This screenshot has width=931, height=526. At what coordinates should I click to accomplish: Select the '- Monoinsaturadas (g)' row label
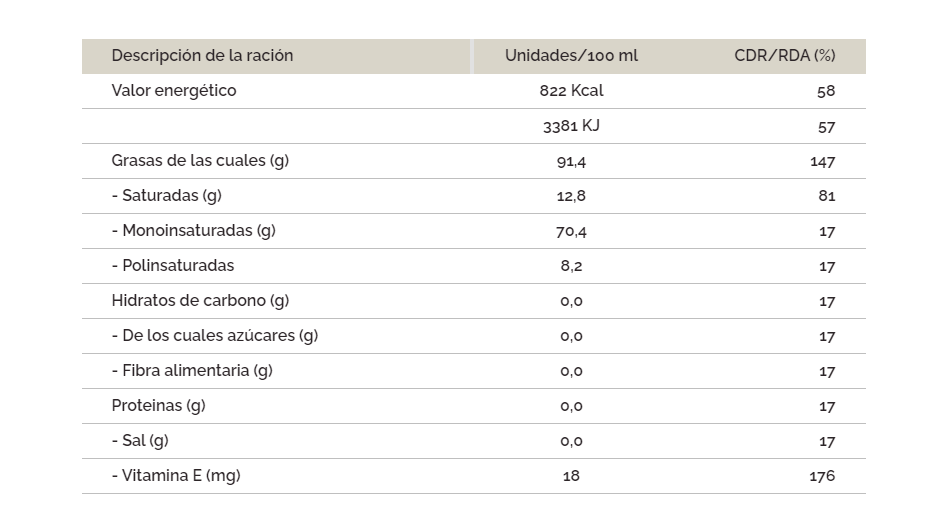(x=193, y=231)
